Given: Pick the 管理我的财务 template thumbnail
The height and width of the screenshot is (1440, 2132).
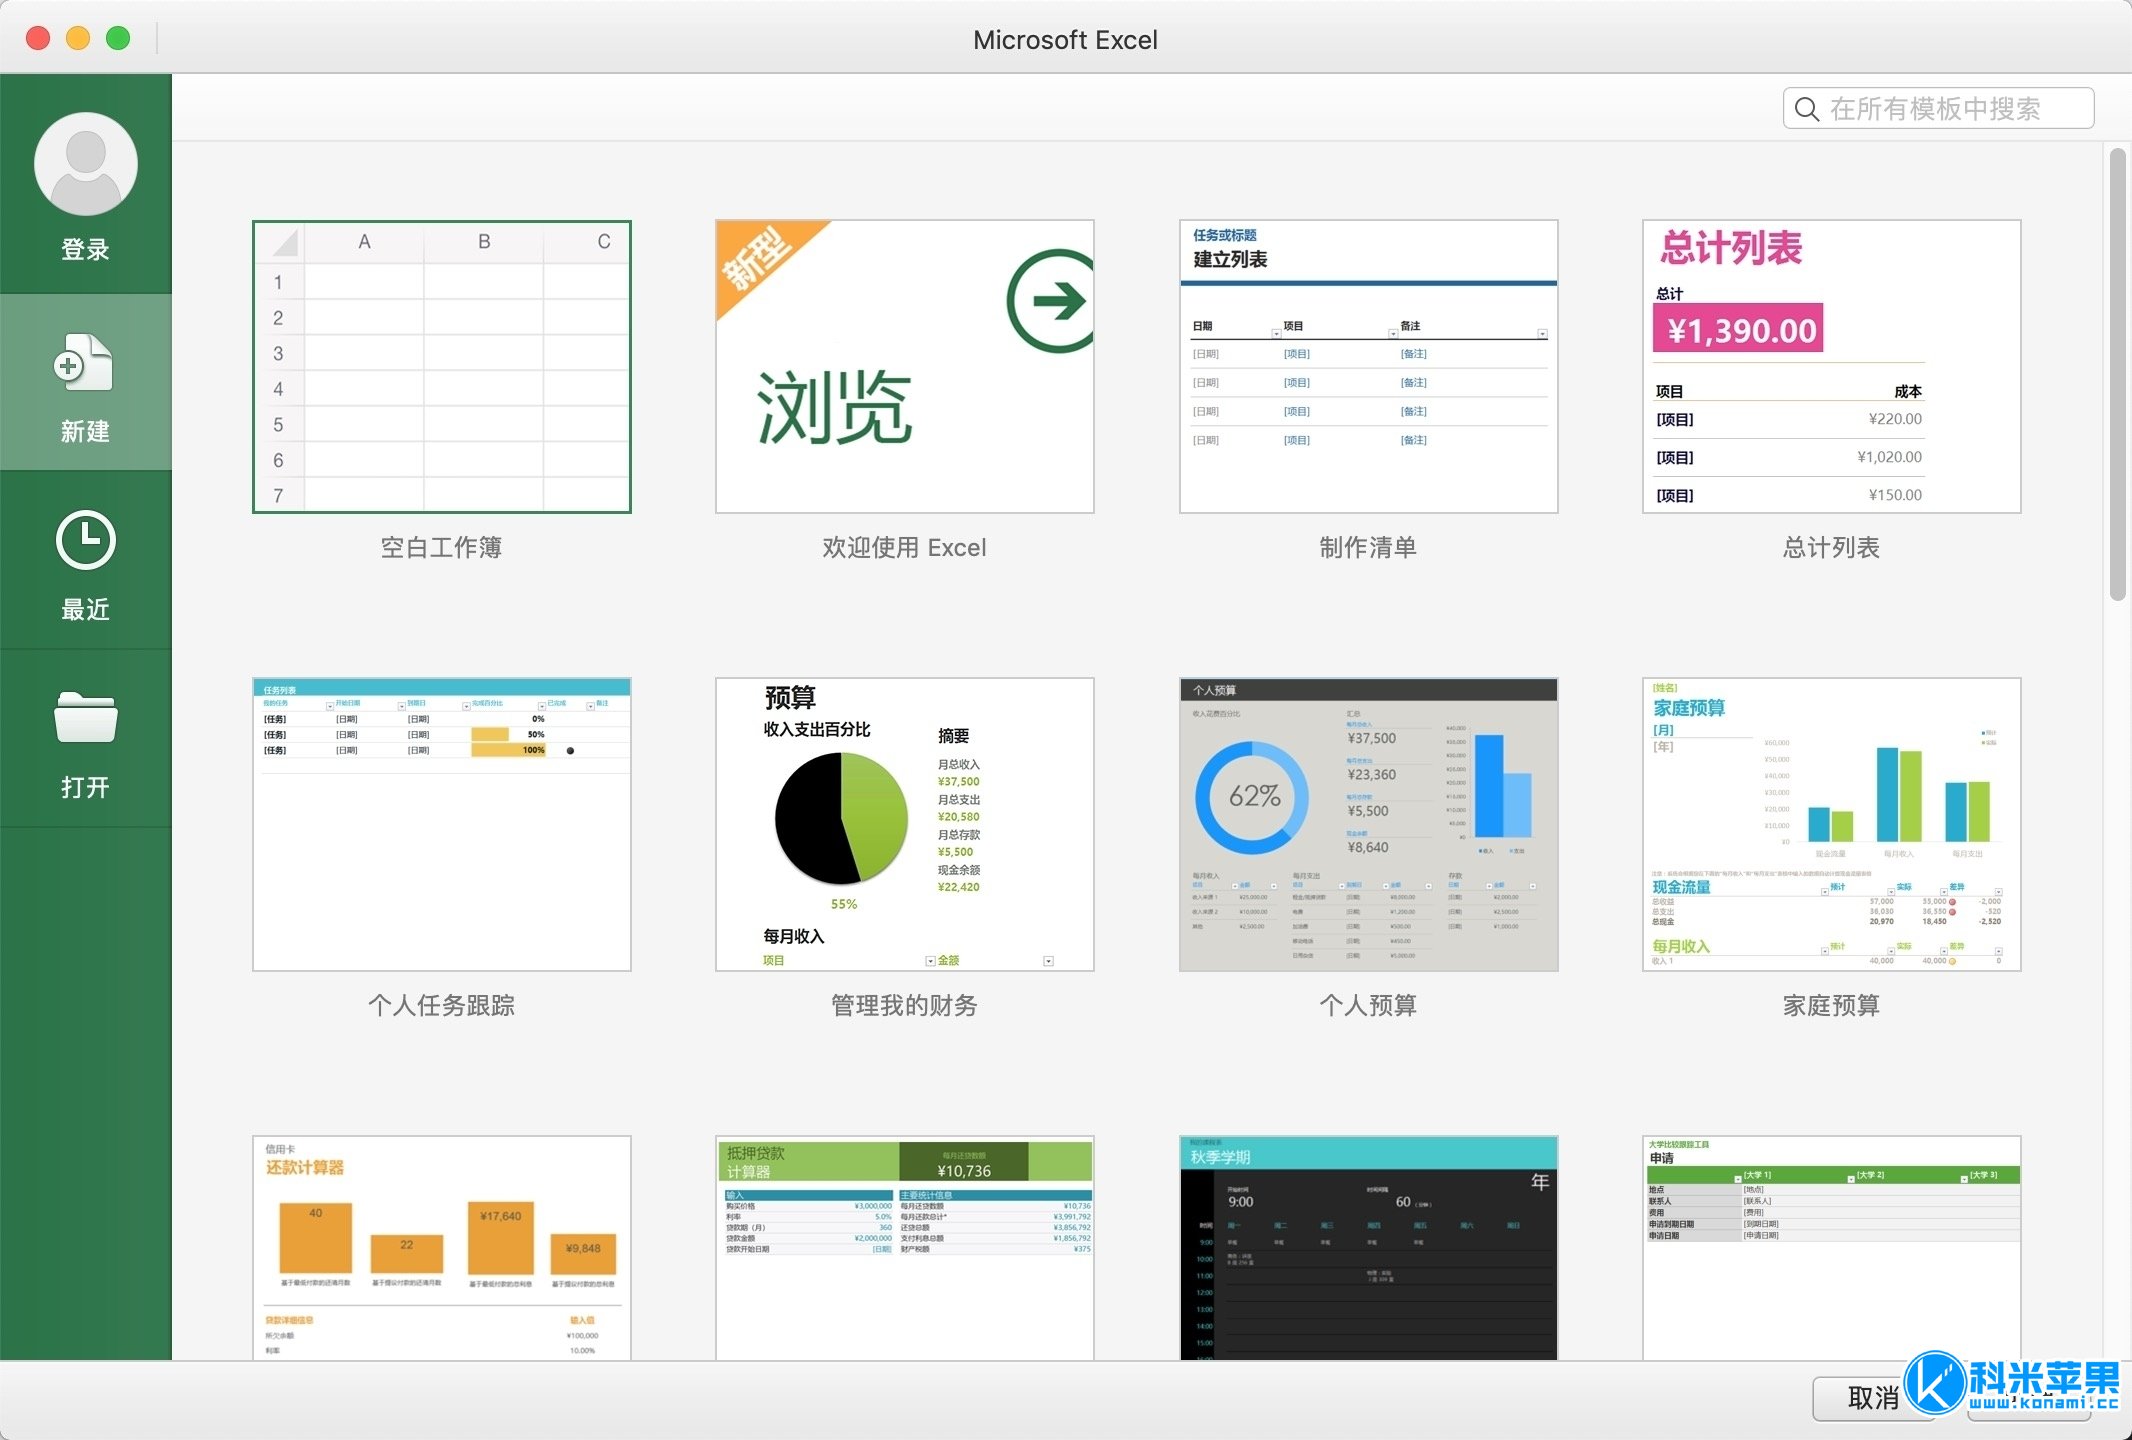Looking at the screenshot, I should click(905, 825).
